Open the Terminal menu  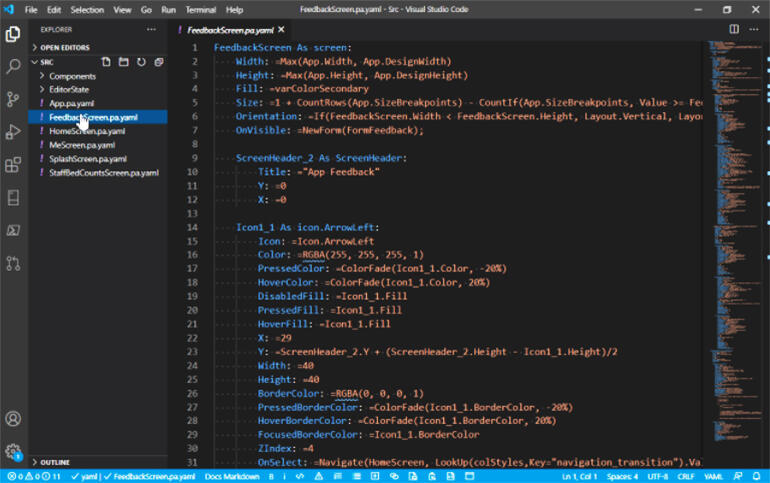[200, 9]
